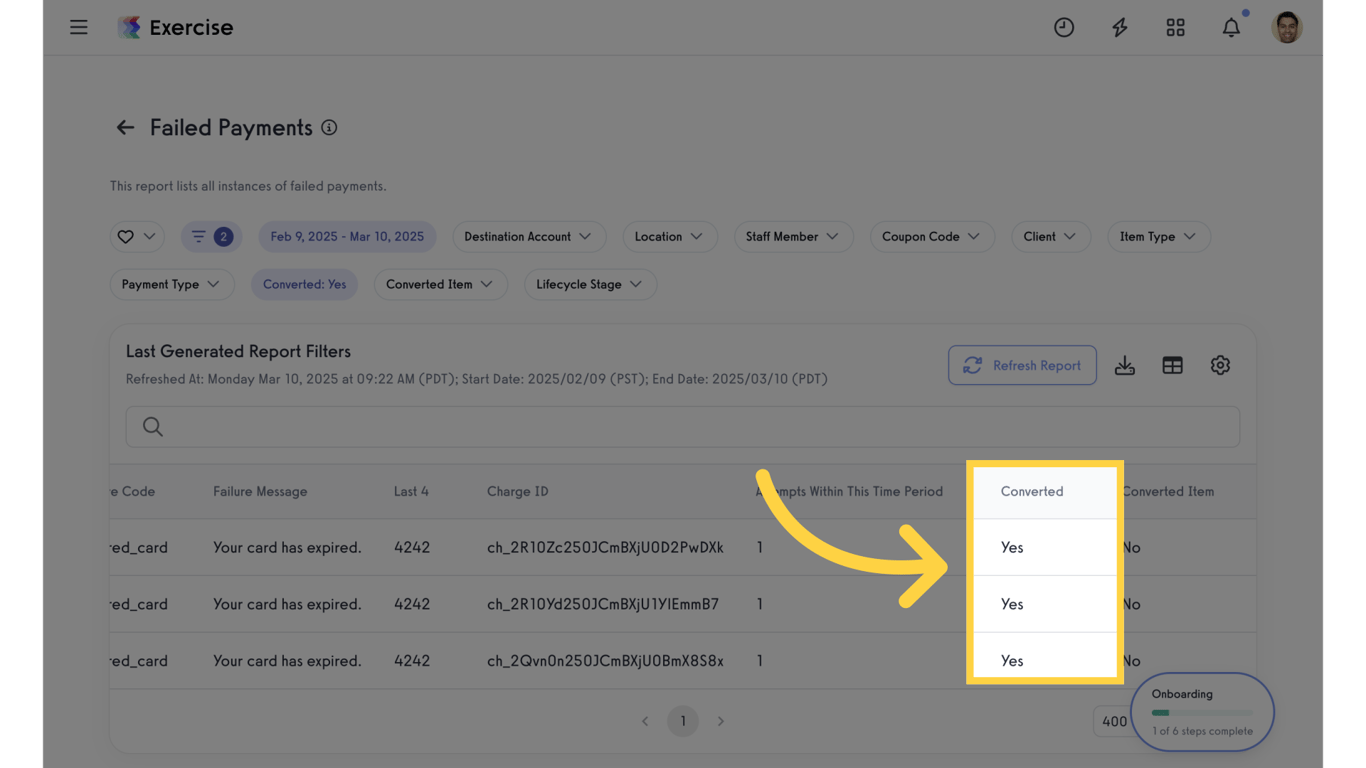
Task: Expand the Staff Member filter dropdown
Action: coord(793,236)
